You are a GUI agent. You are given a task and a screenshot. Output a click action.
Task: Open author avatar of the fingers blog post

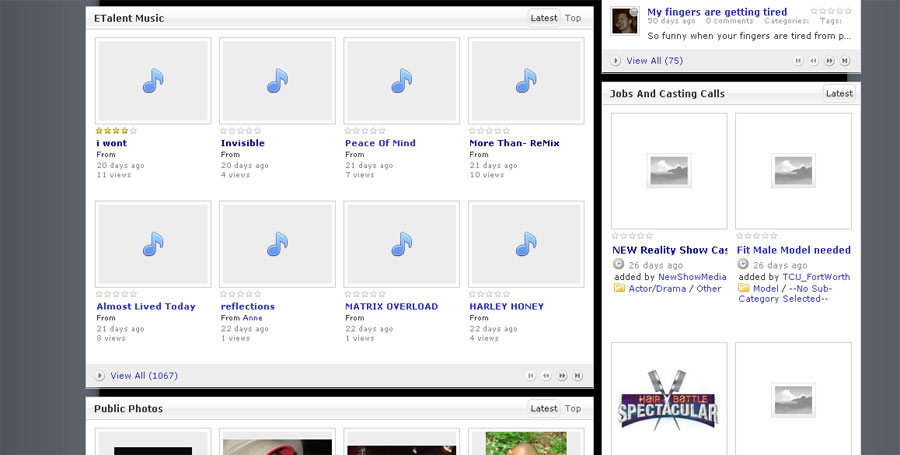[625, 21]
